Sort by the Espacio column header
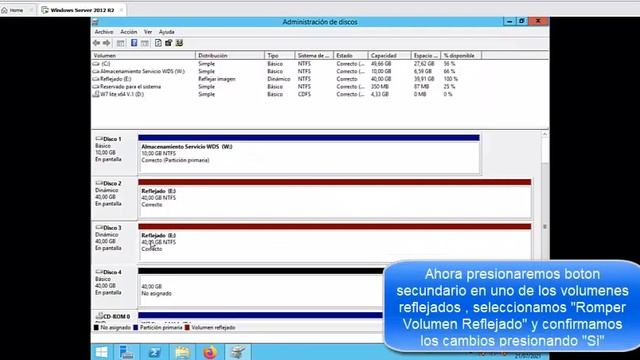Screen dimensions: 640x360 pyautogui.click(x=426, y=56)
